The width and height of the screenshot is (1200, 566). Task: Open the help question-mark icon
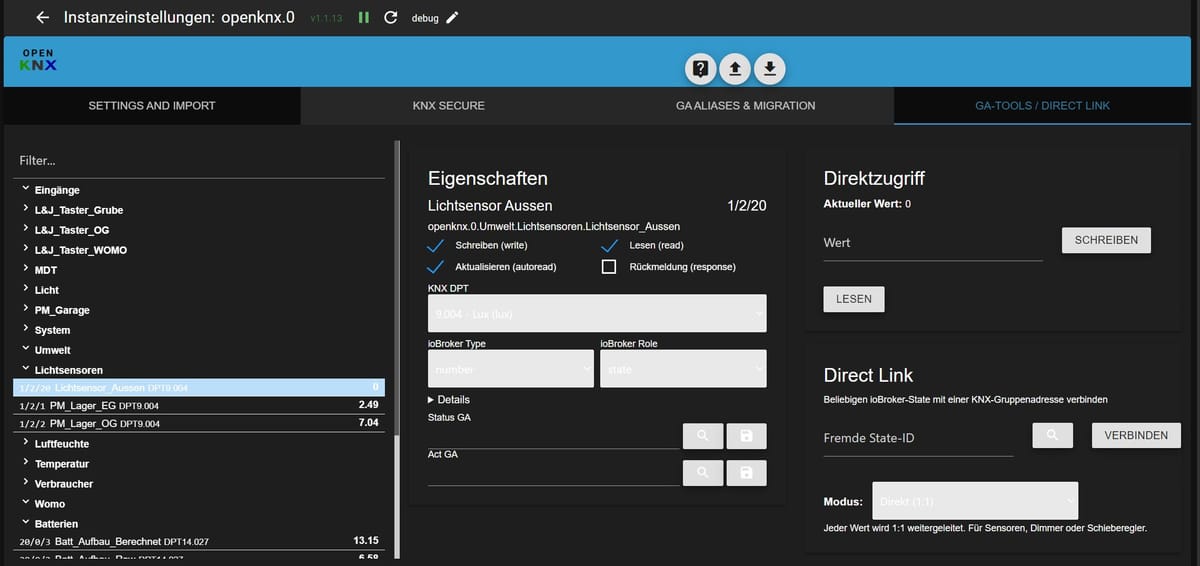[700, 69]
